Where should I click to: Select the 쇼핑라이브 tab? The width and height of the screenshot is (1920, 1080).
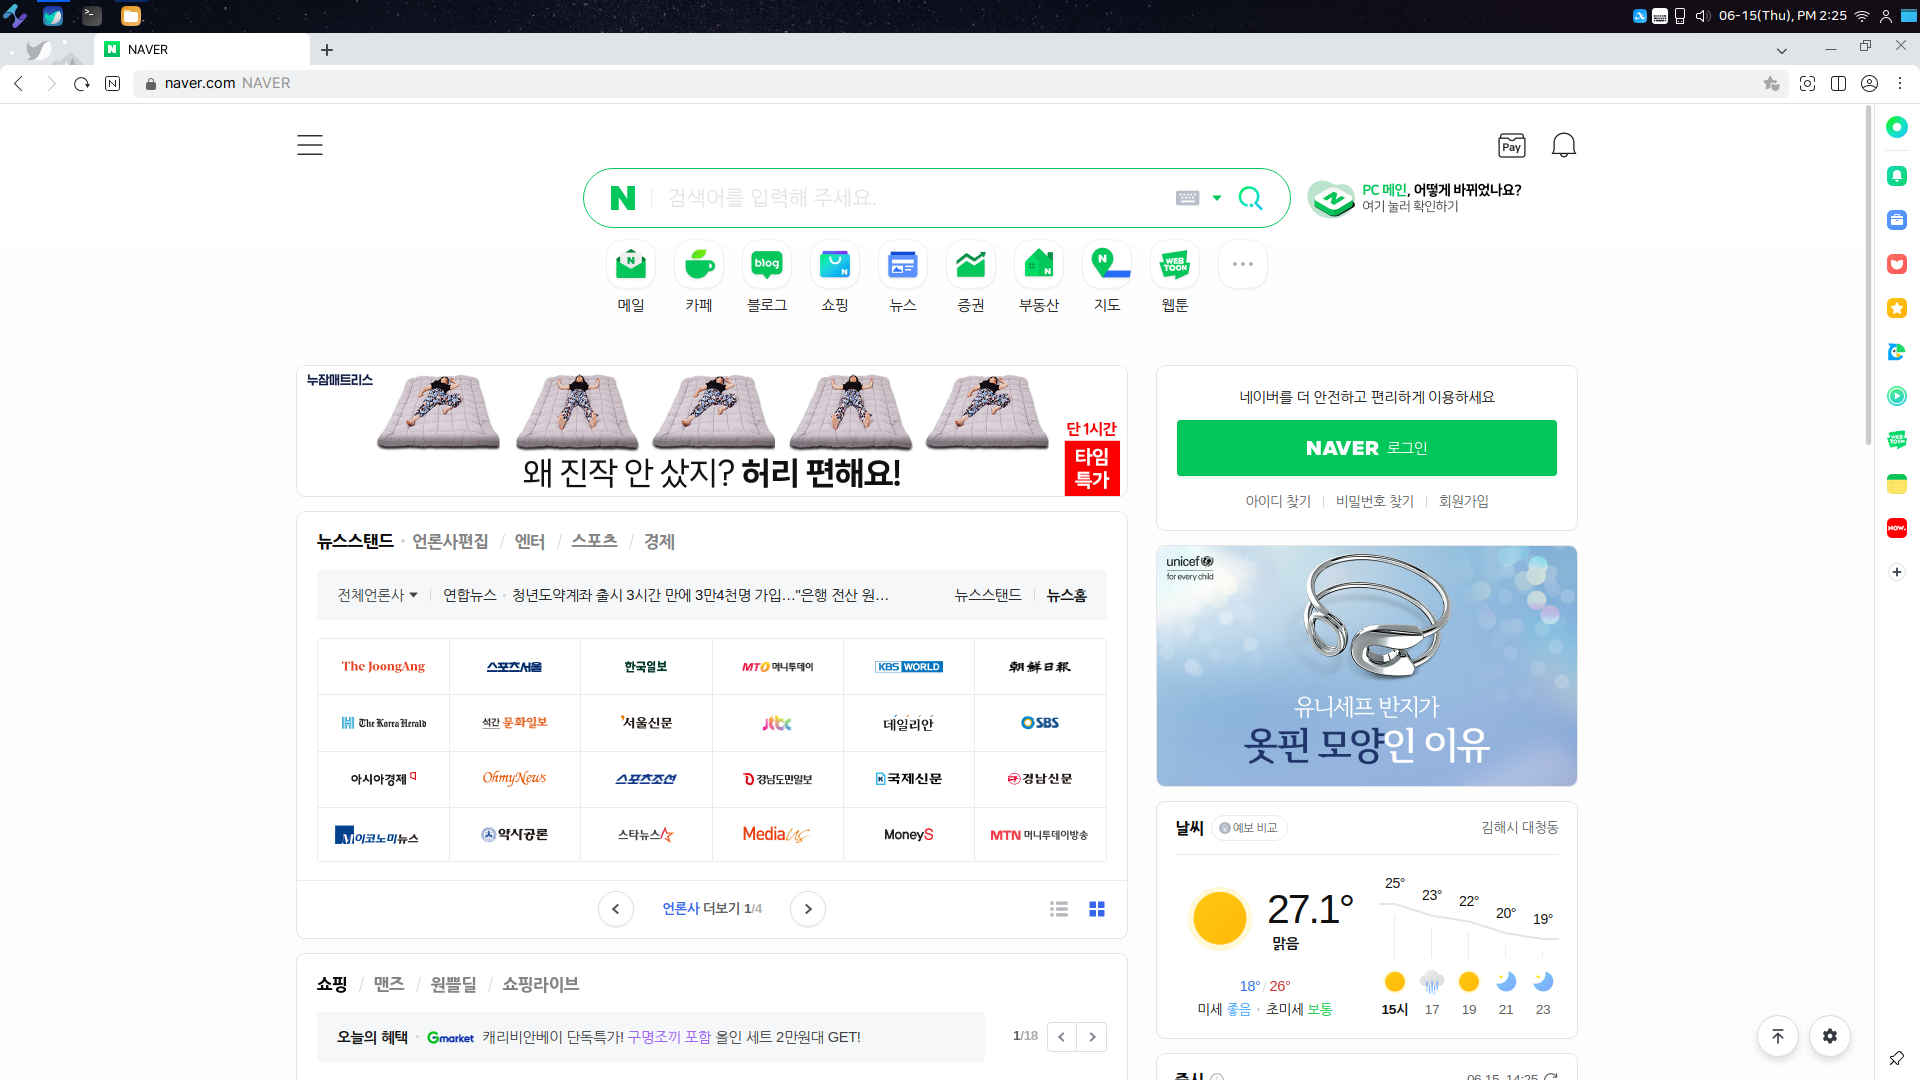point(540,984)
